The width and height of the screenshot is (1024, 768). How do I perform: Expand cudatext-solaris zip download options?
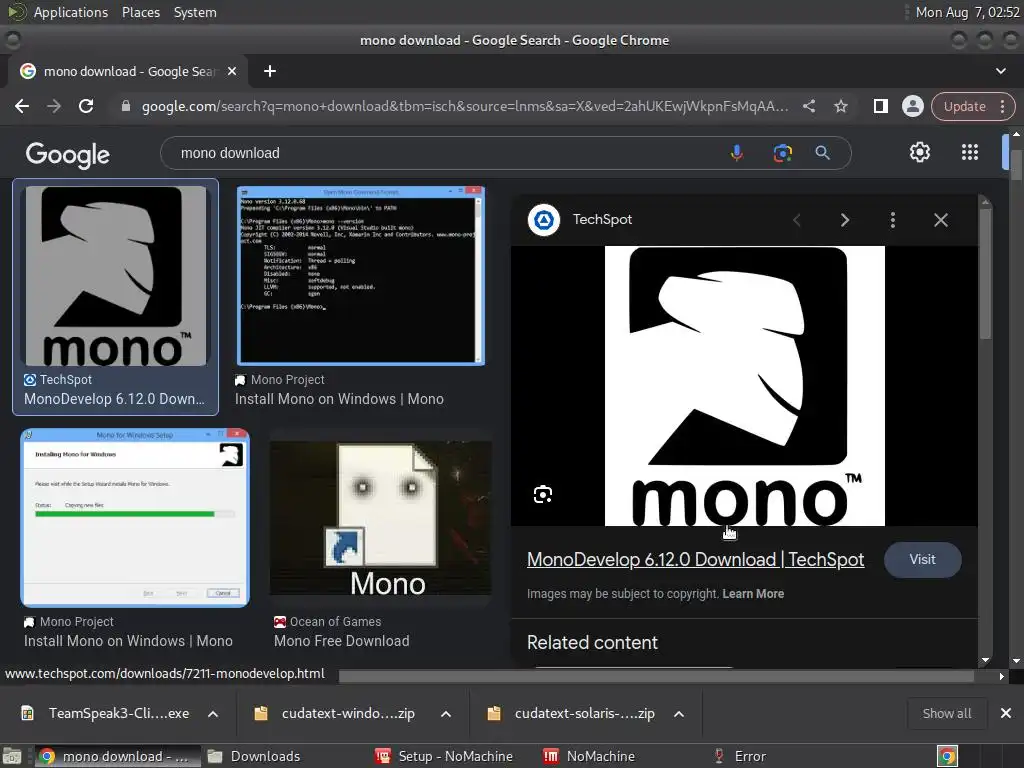(679, 714)
